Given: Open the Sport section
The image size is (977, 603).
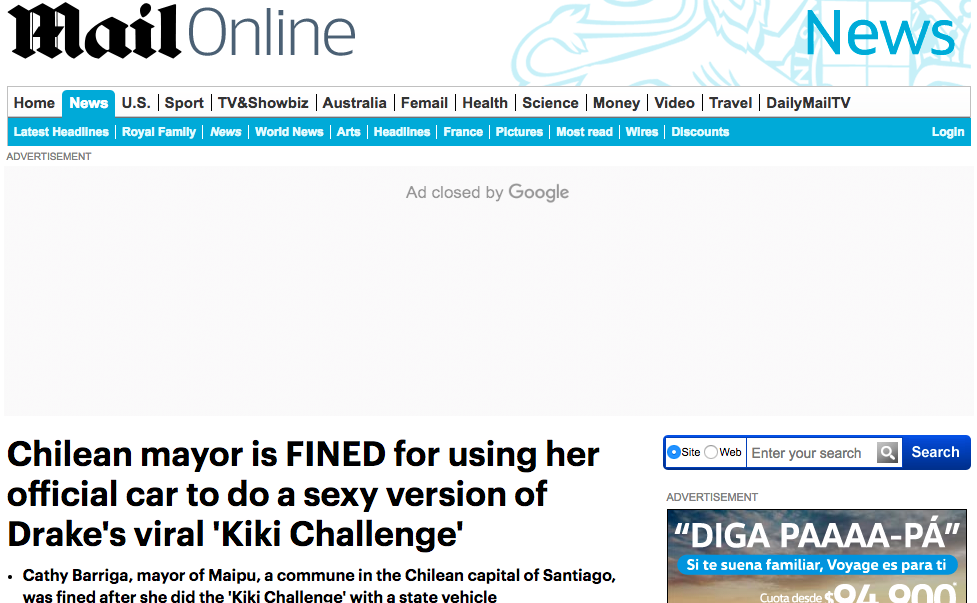Looking at the screenshot, I should click(184, 103).
